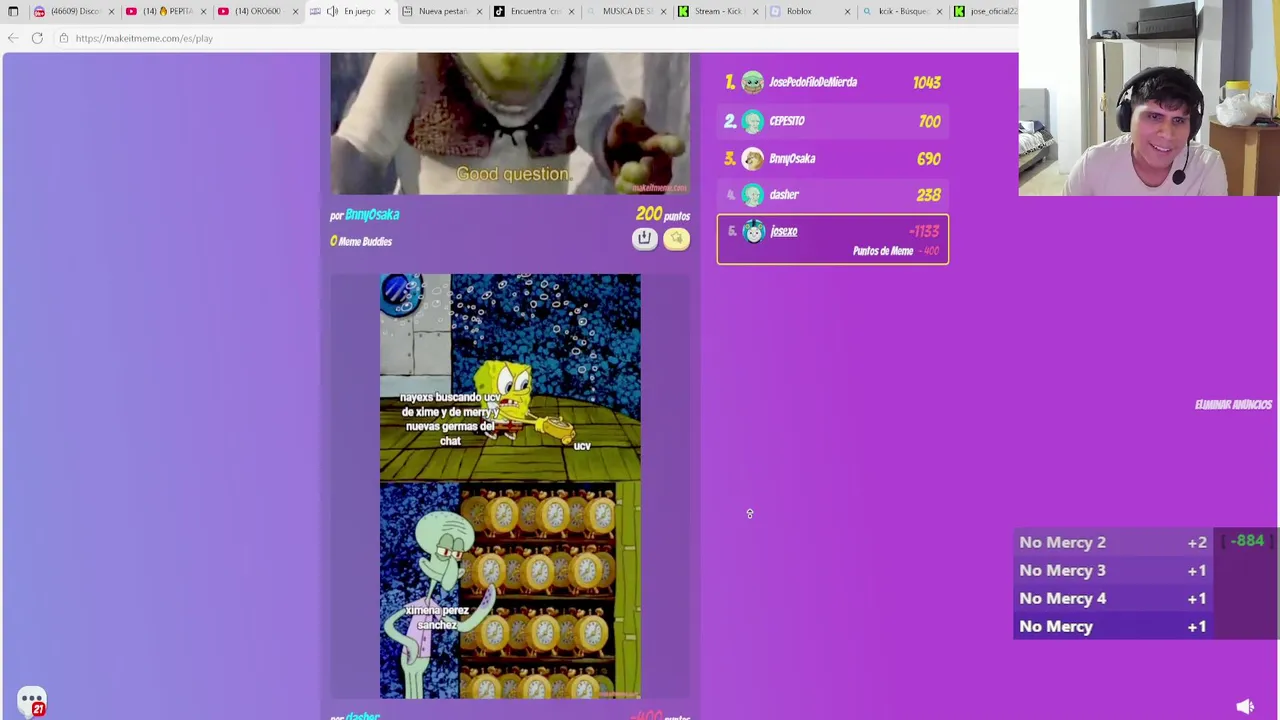The width and height of the screenshot is (1280, 720).
Task: Close the En juego tab
Action: pyautogui.click(x=387, y=11)
